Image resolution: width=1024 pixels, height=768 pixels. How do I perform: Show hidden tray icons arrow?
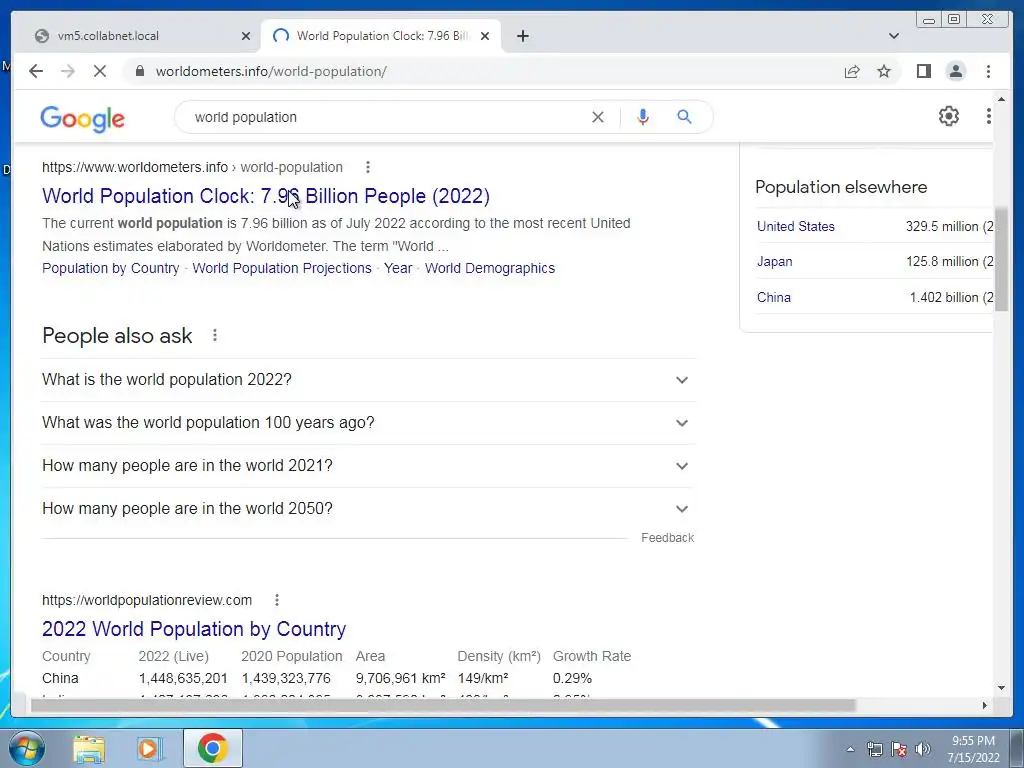coord(850,749)
